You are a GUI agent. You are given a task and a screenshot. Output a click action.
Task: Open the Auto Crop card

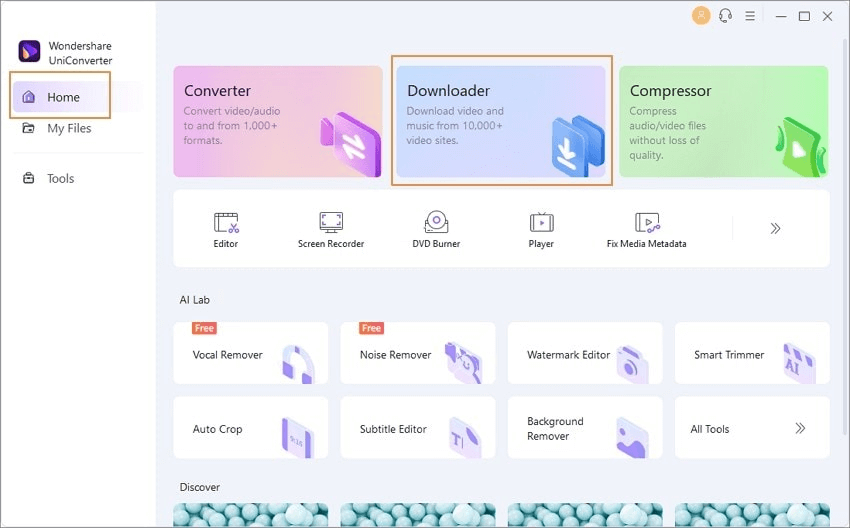coord(251,427)
